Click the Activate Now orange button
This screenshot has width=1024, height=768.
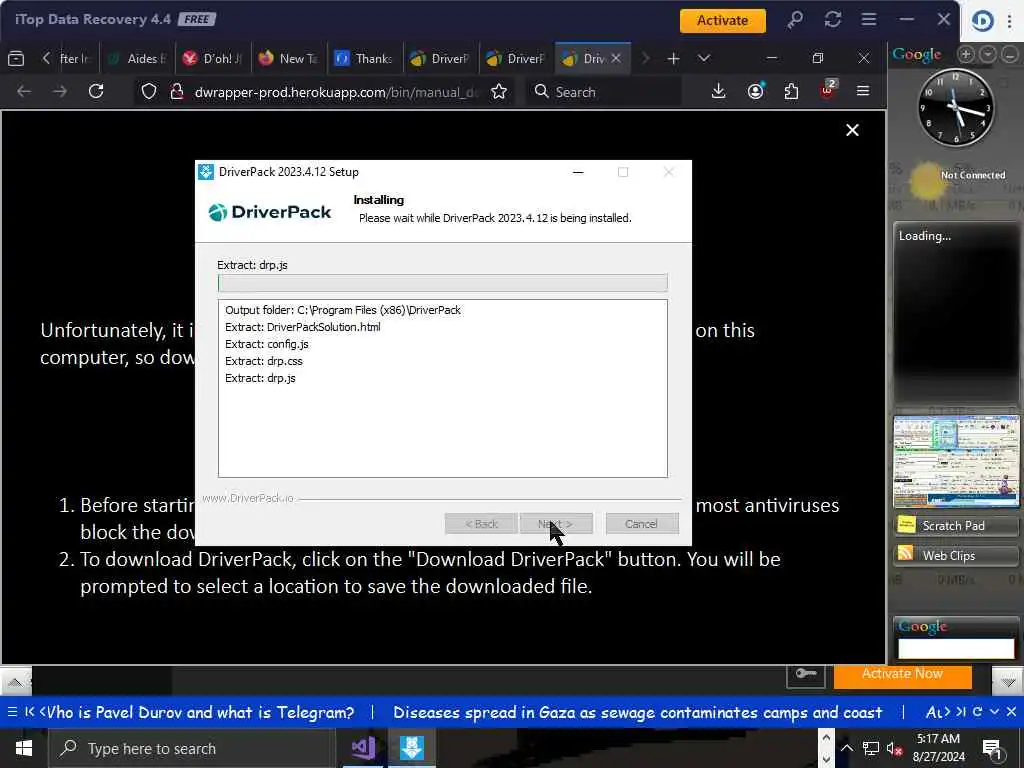[903, 674]
